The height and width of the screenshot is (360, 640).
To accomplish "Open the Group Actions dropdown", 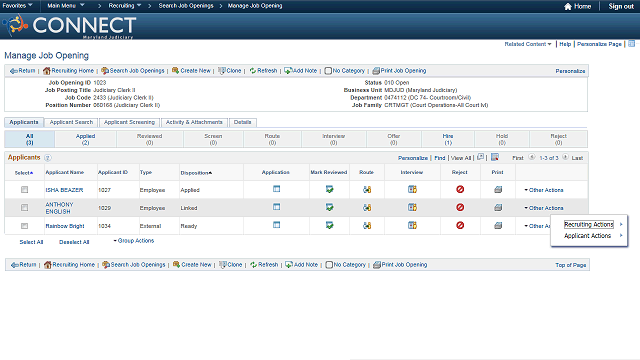I will (134, 241).
